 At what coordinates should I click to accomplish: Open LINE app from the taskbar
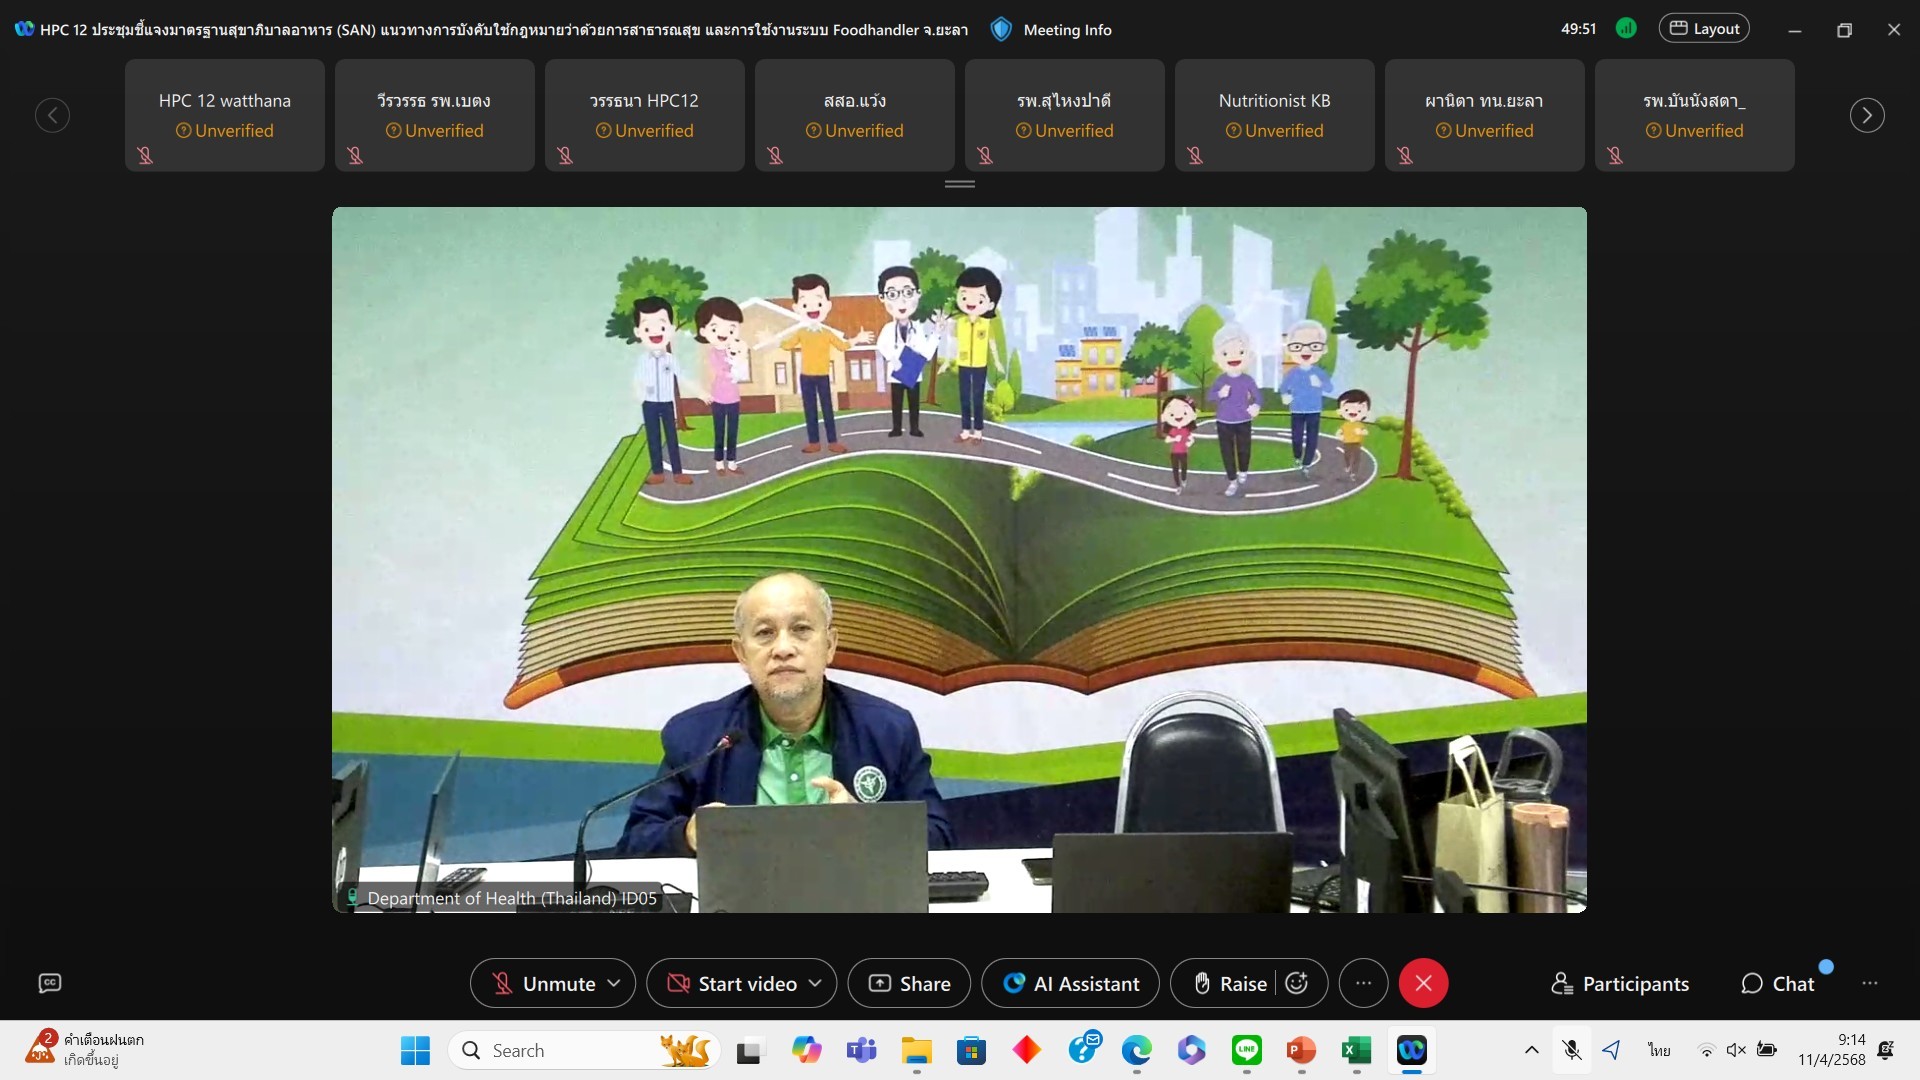tap(1247, 1050)
